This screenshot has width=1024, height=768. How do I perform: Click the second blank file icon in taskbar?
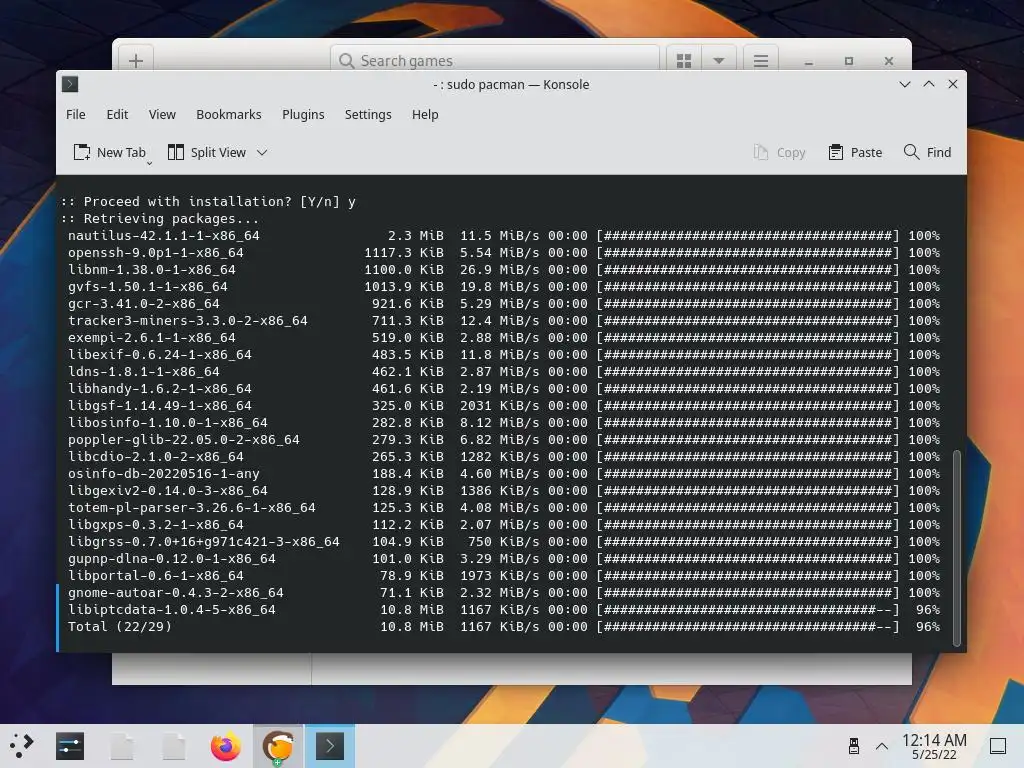click(x=174, y=746)
